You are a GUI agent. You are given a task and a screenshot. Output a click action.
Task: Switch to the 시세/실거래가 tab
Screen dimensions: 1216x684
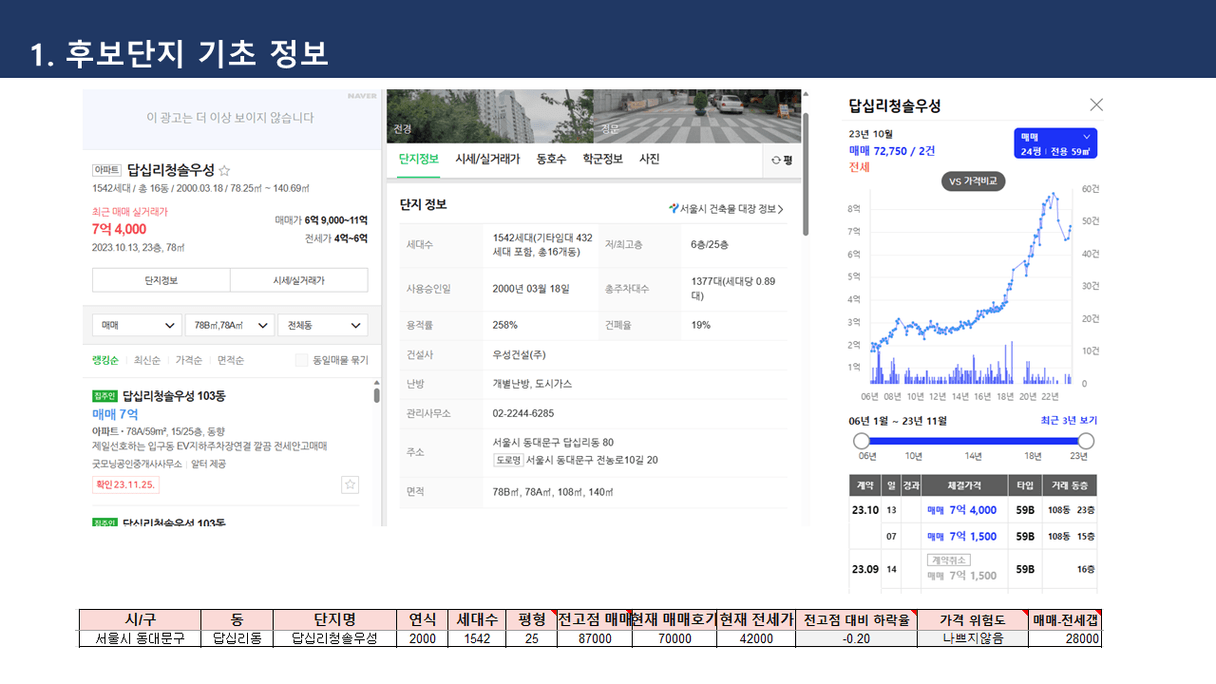(487, 159)
